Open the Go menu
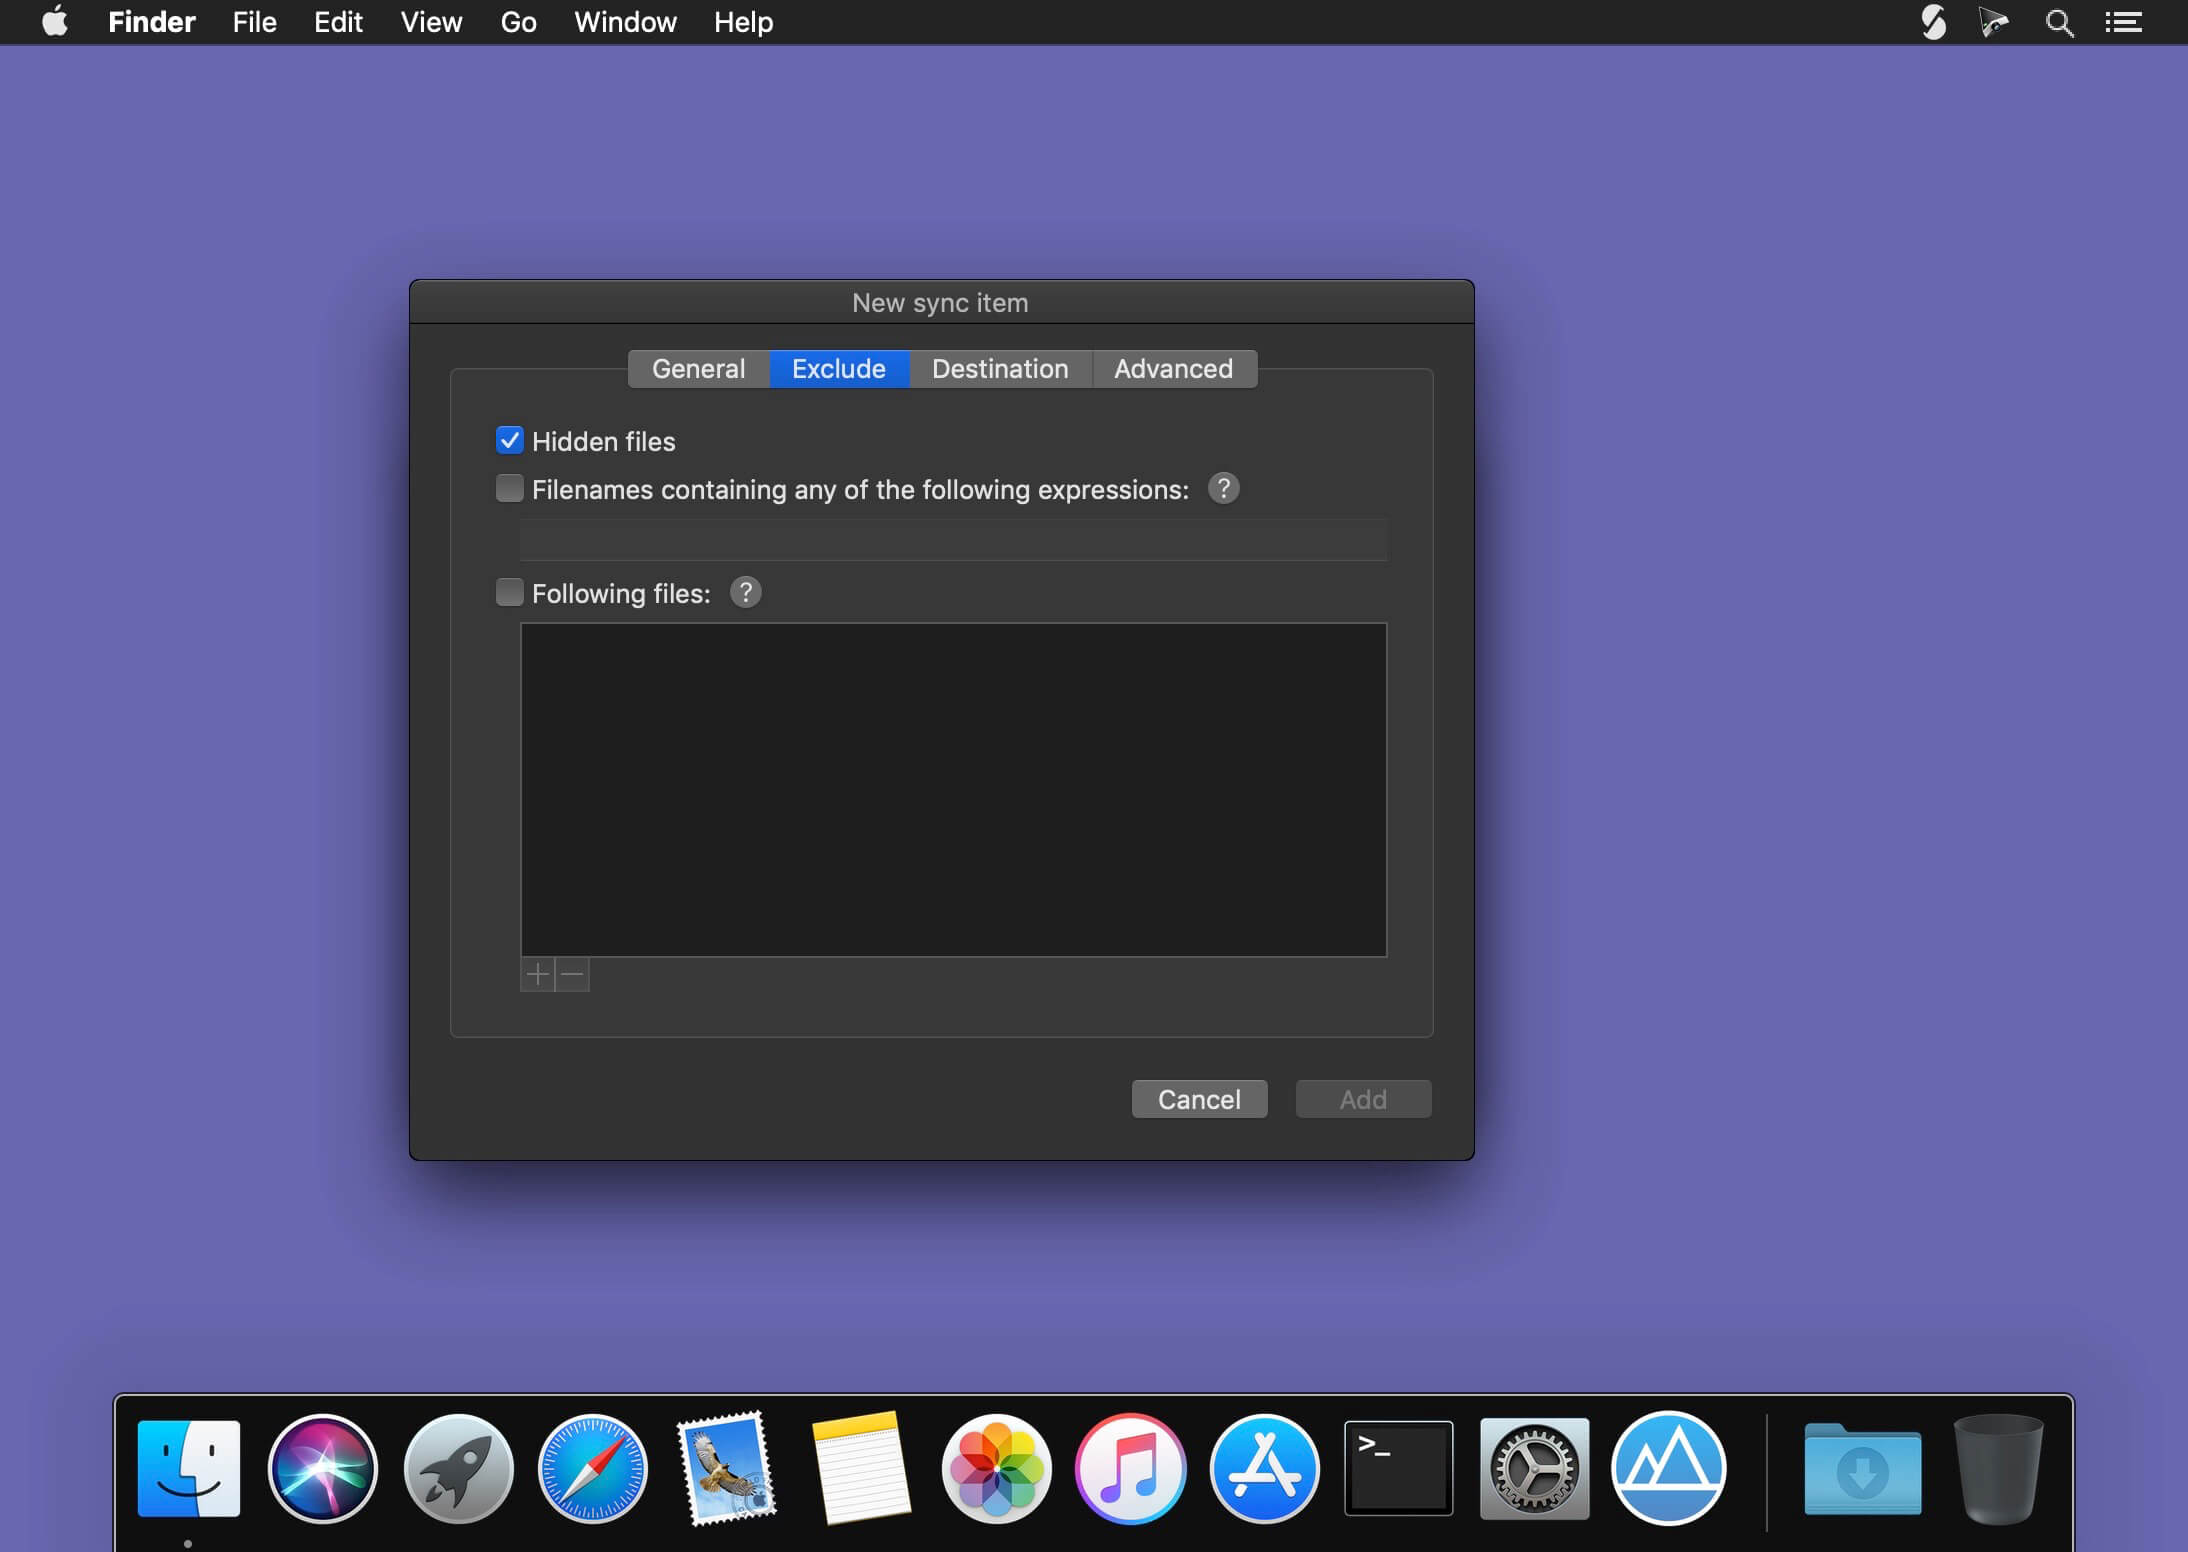2188x1552 pixels. [x=518, y=21]
